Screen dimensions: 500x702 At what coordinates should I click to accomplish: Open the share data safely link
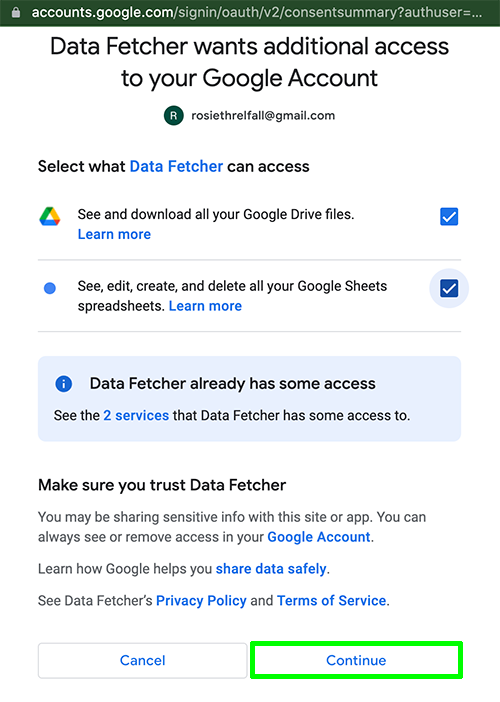271,569
